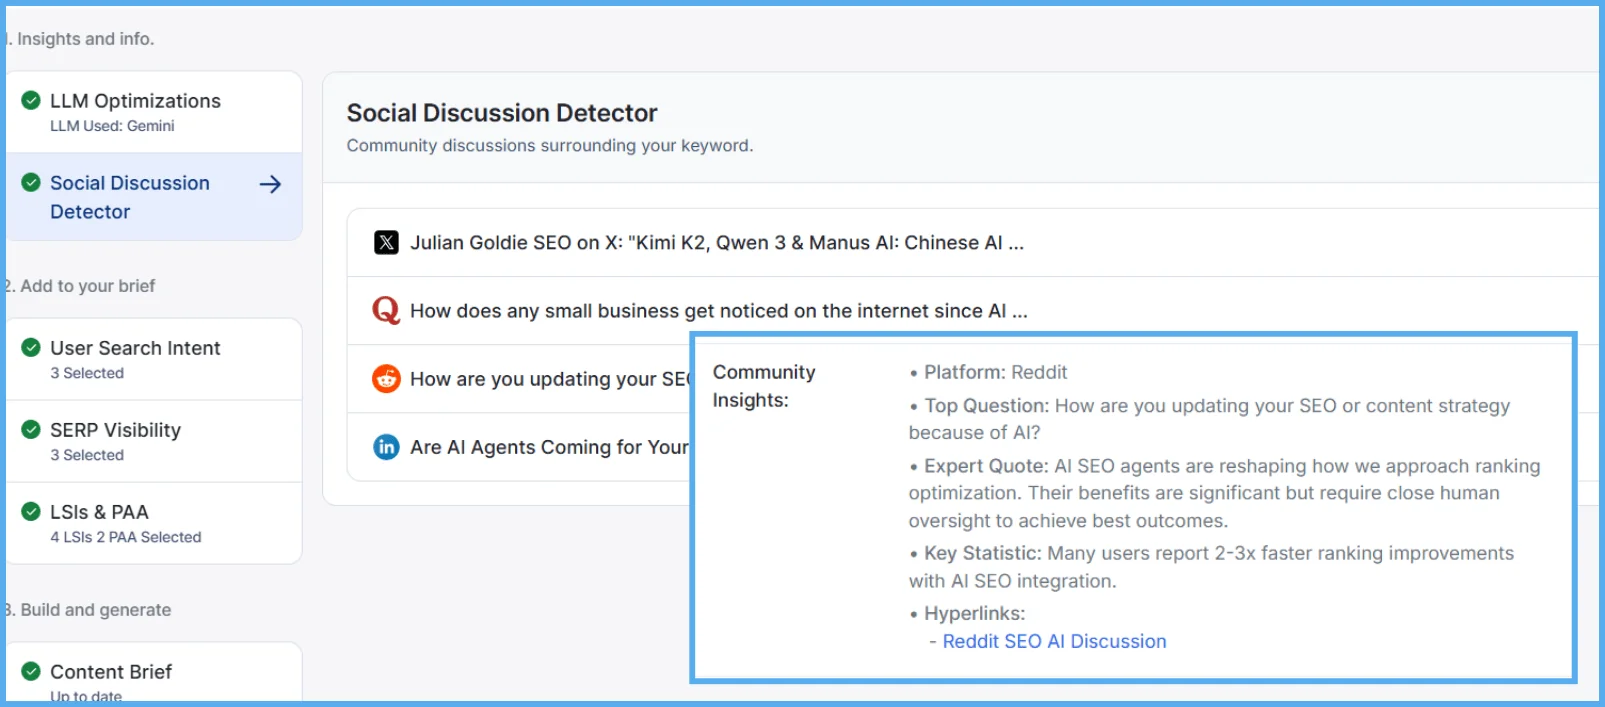Select the SERP Visibility sidebar item
This screenshot has height=707, width=1605.
115,430
